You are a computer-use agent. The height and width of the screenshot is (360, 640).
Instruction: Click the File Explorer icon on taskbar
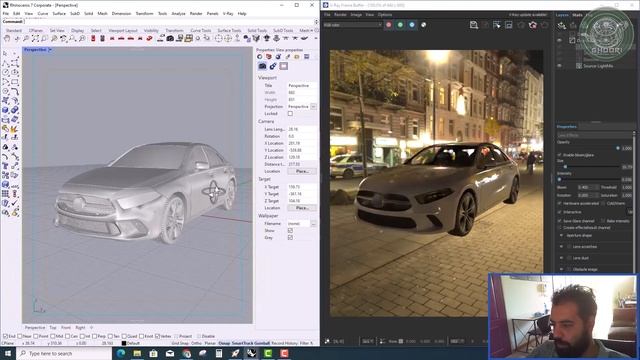[x=137, y=353]
